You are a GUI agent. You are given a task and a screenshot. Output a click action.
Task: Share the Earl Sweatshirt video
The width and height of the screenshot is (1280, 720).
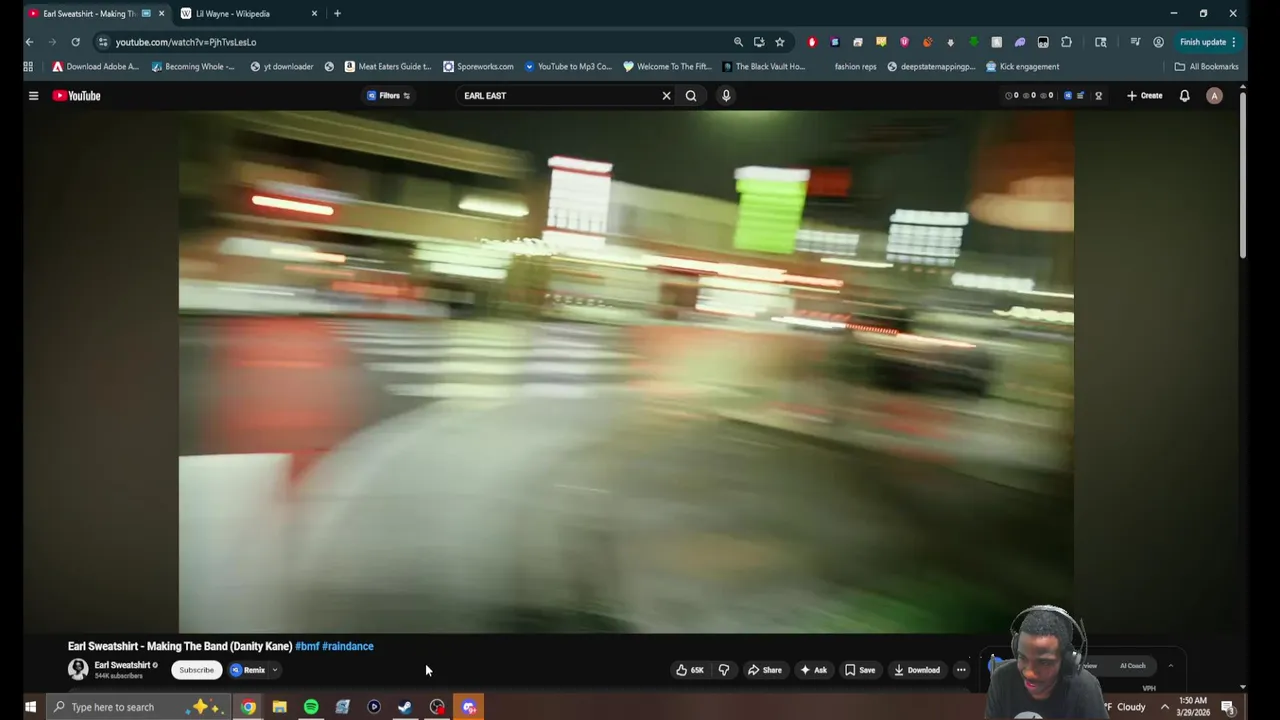(x=765, y=670)
